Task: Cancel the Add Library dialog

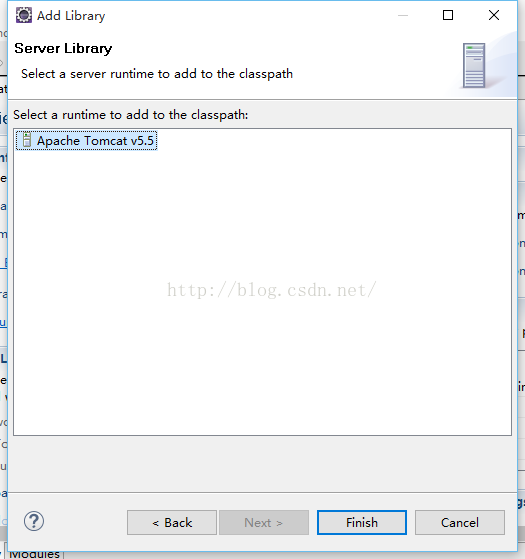Action: [460, 523]
